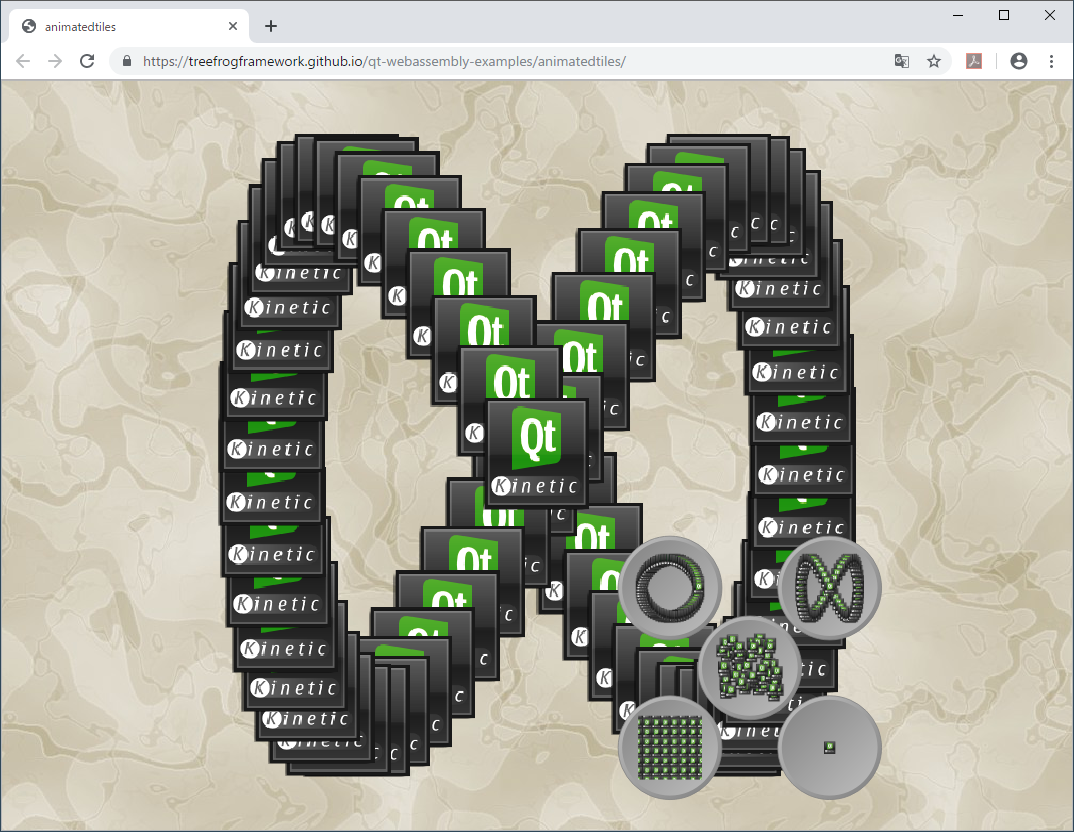This screenshot has height=832, width=1074.
Task: Open the Adobe Acrobat extension icon
Action: point(974,61)
